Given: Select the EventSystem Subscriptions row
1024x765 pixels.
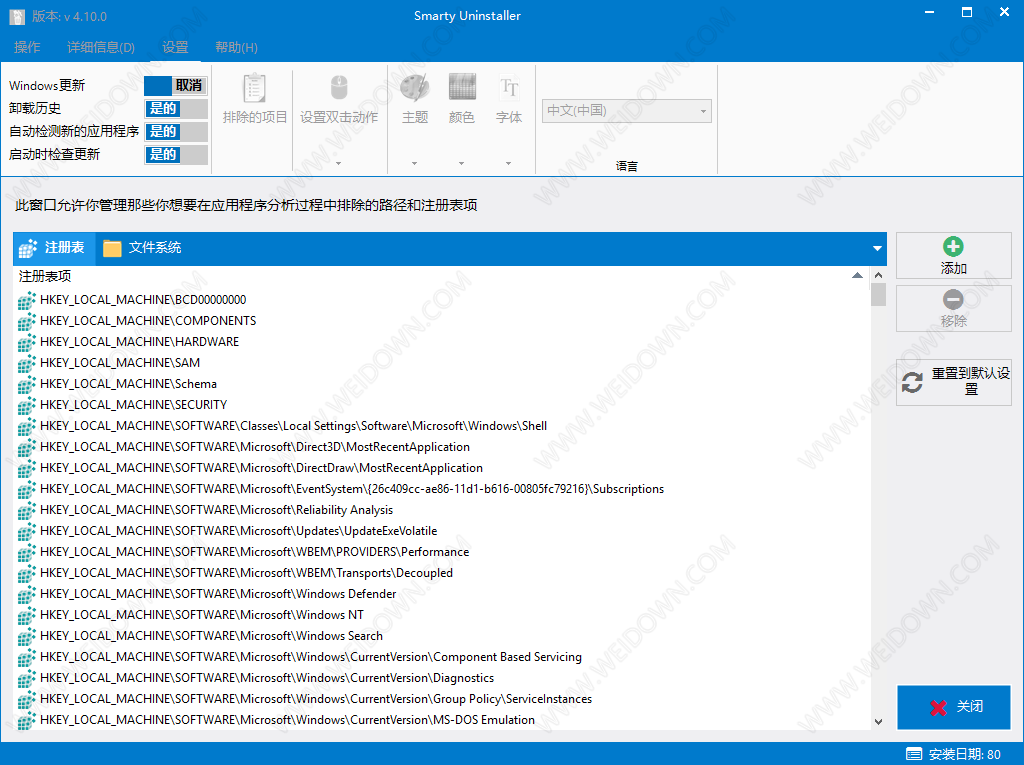Looking at the screenshot, I should (441, 489).
